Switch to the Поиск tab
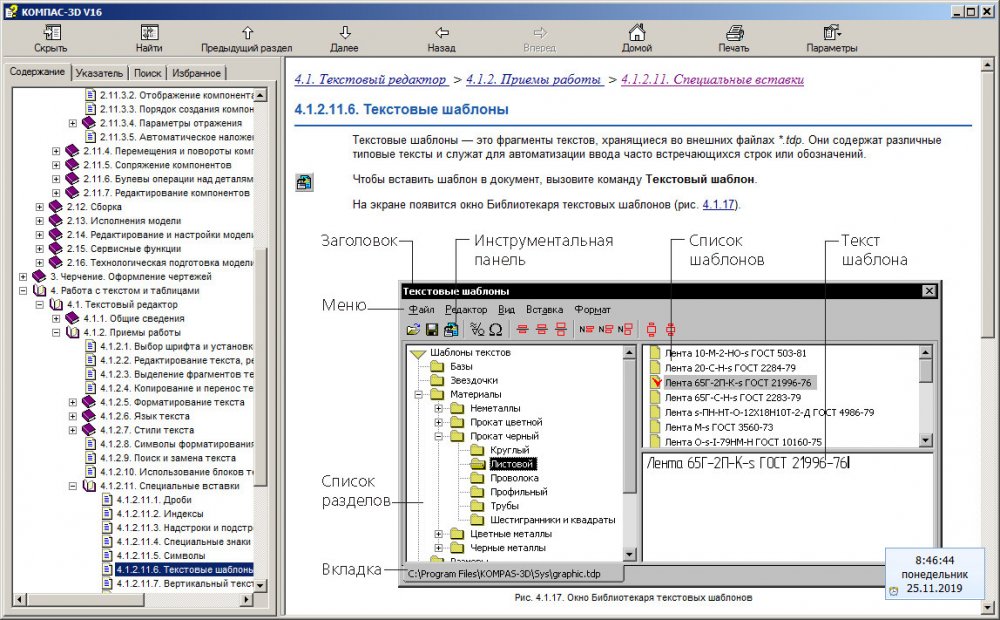Screen dimensions: 1000x620 coord(147,73)
